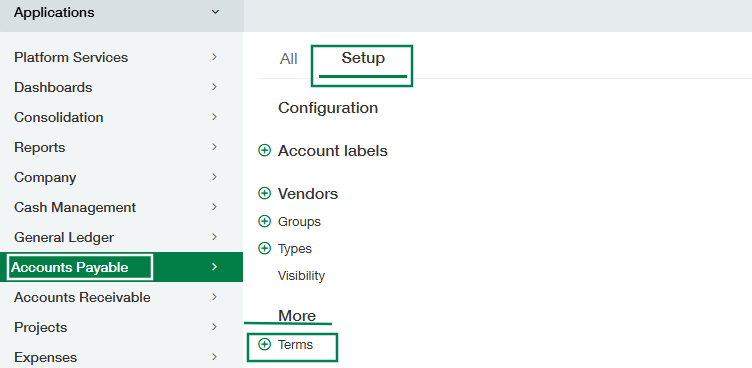
Task: Add a new vendor Group via plus icon
Action: point(264,221)
